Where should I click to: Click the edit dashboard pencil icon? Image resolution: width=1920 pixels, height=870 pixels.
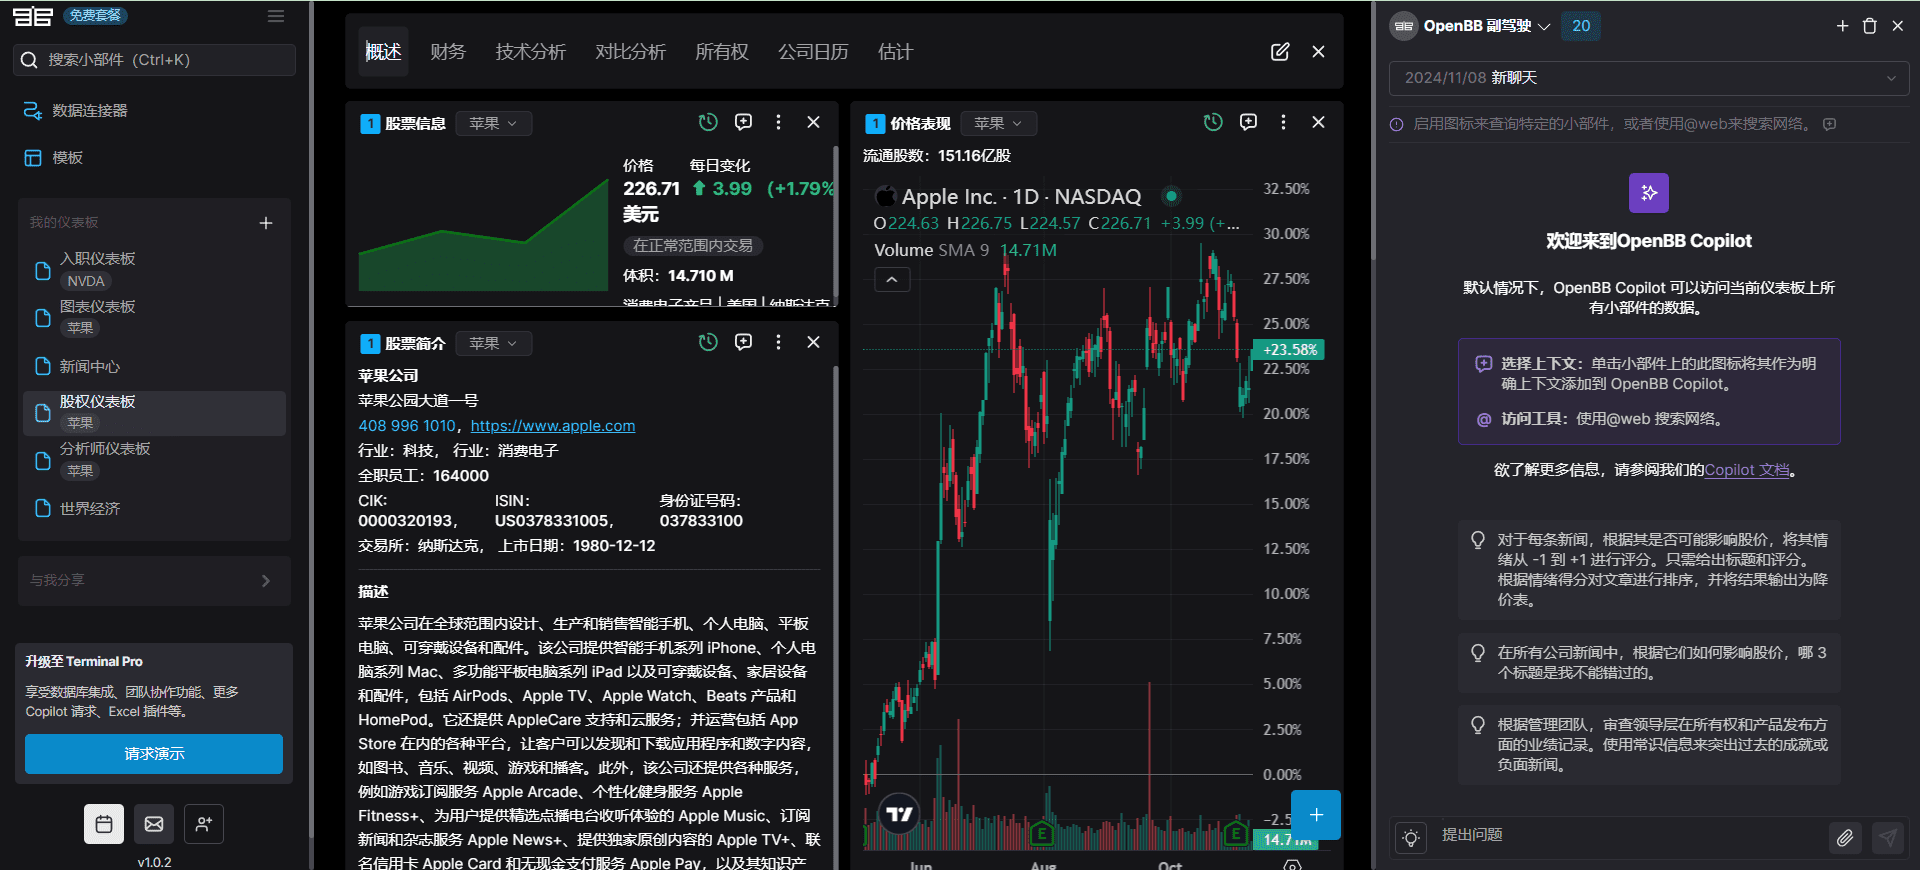point(1280,52)
